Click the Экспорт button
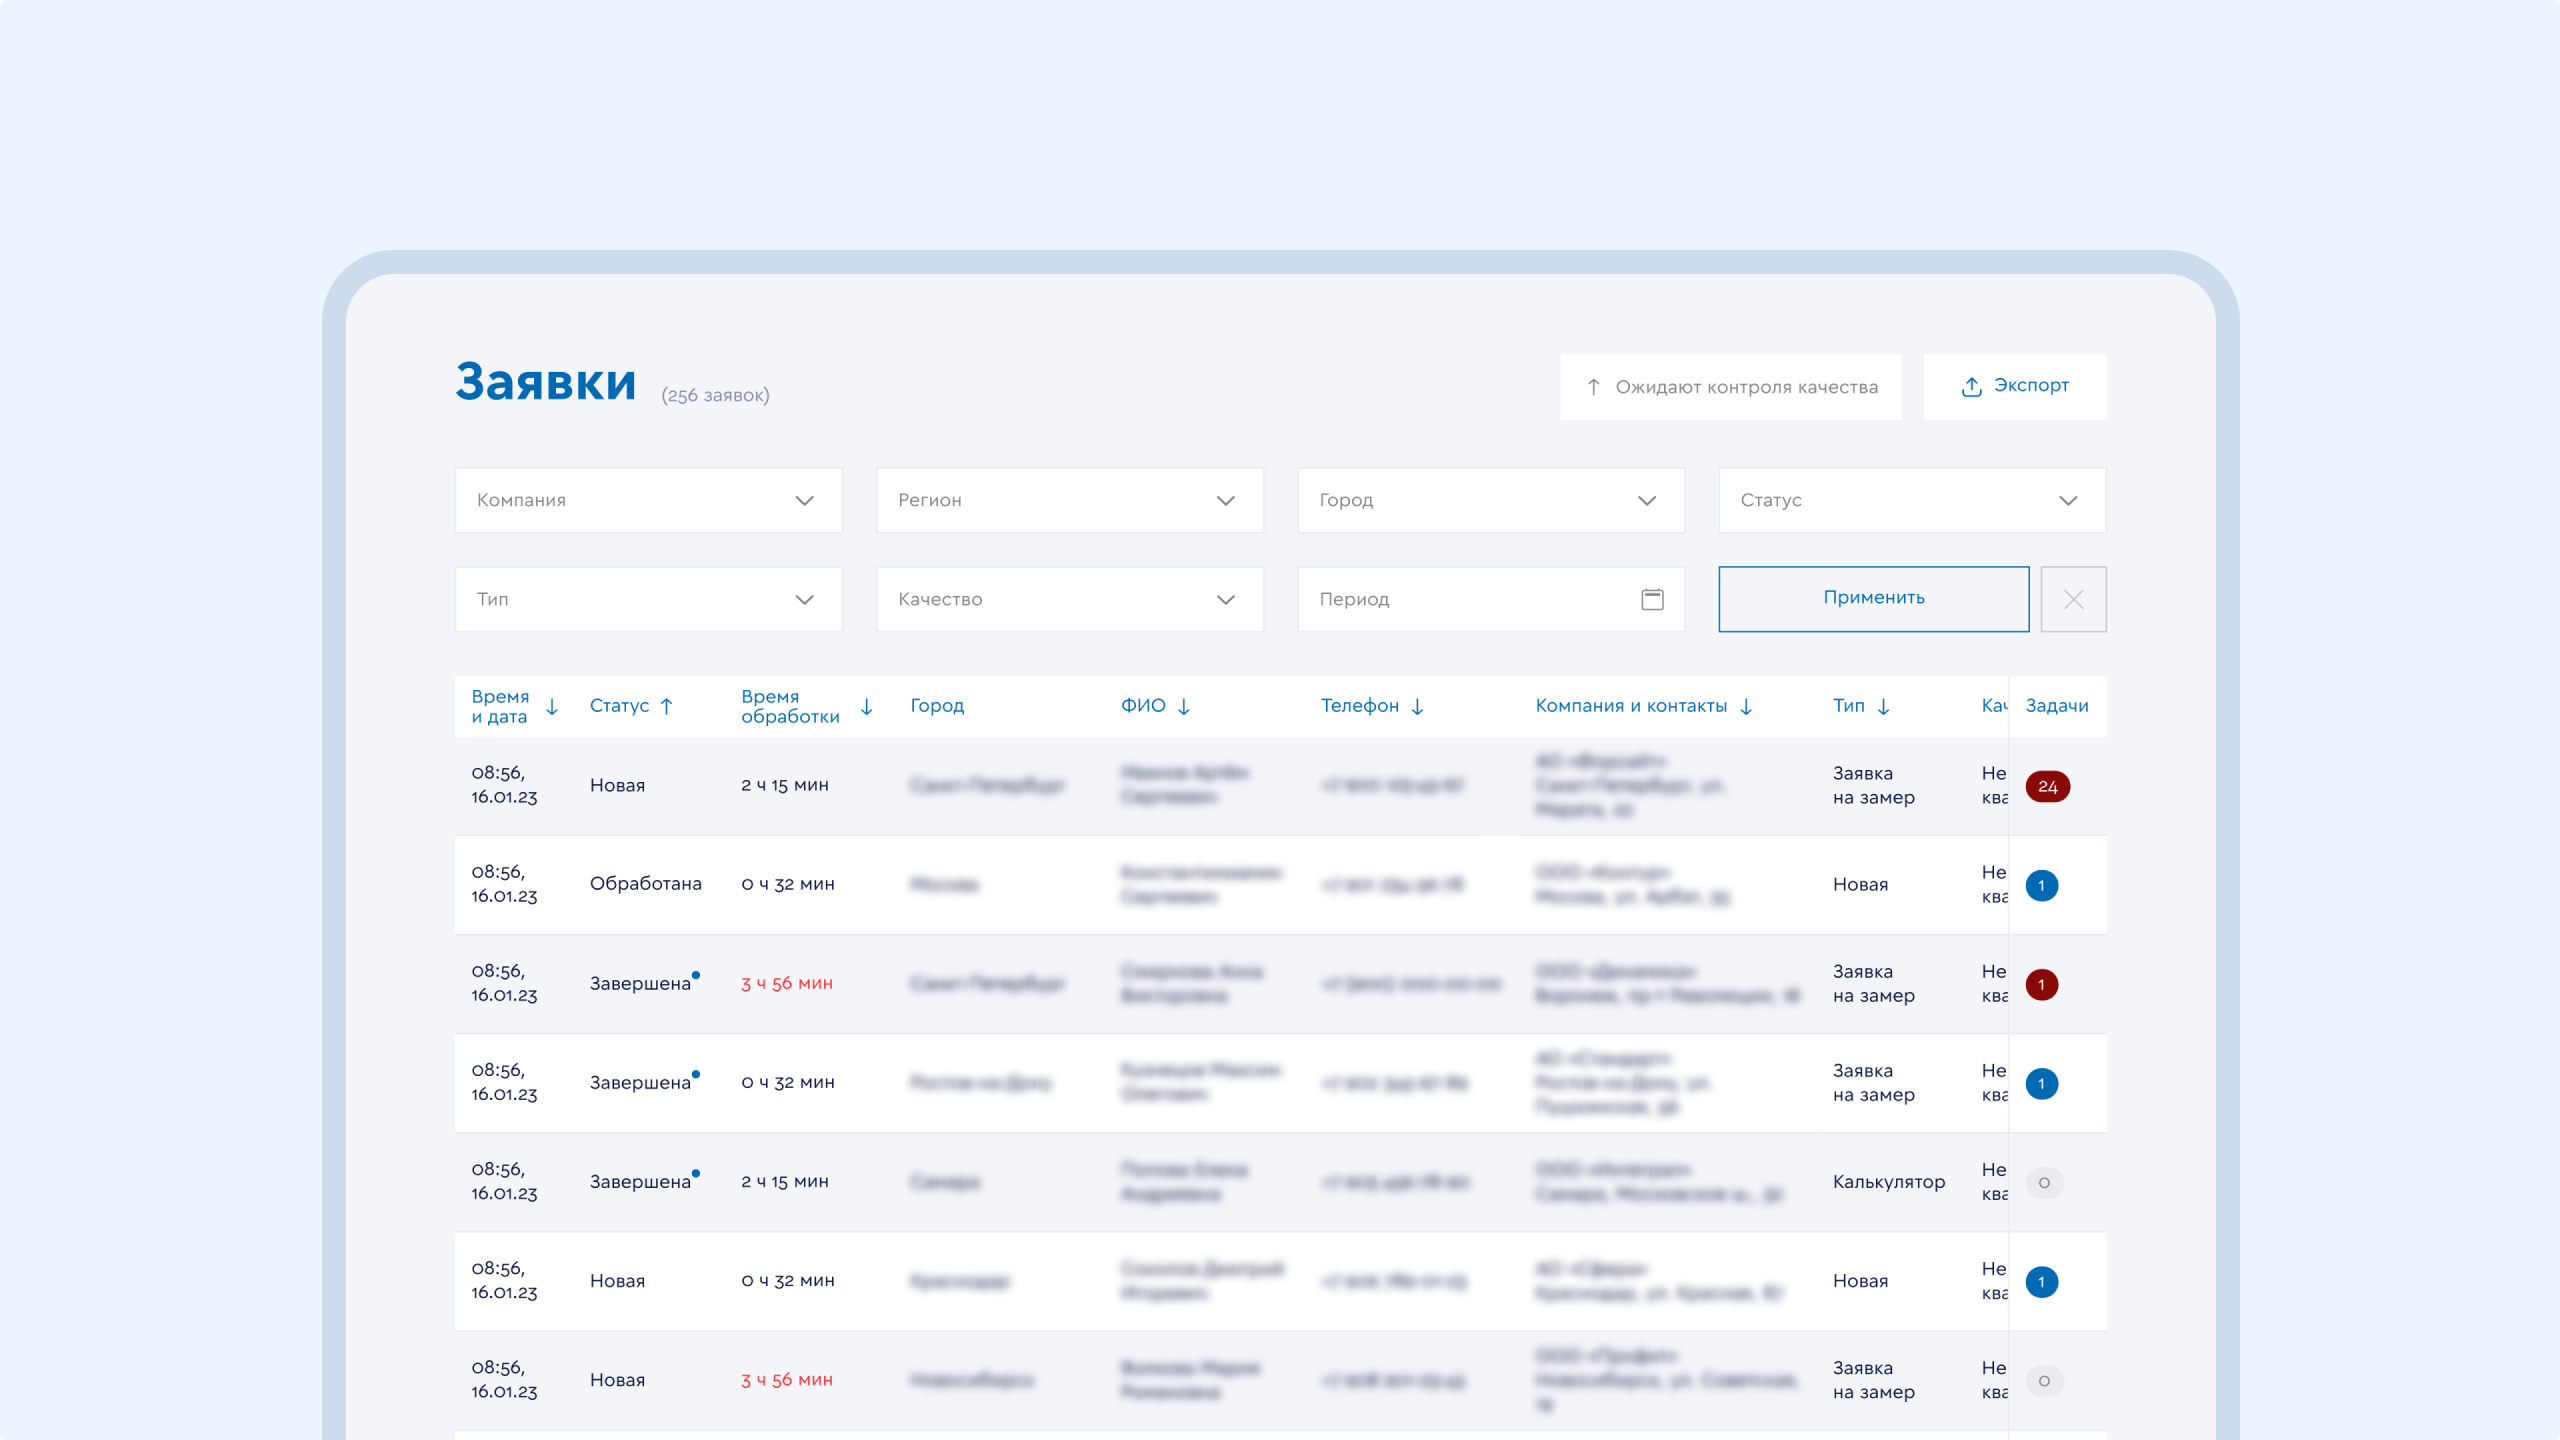Screen dimensions: 2560x1440 2014,387
